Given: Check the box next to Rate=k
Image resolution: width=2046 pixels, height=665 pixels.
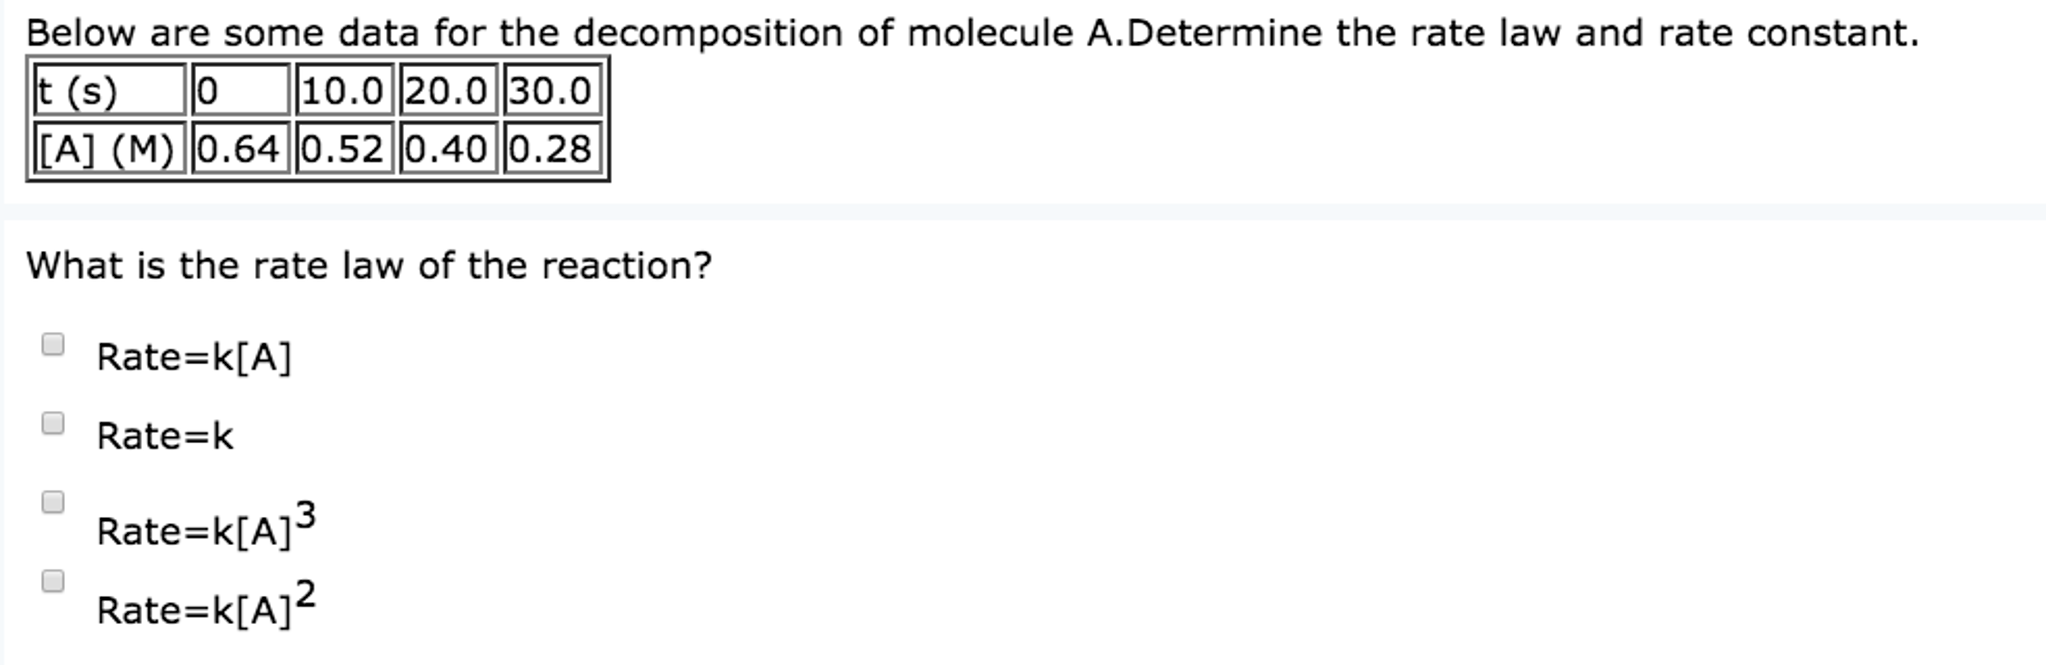Looking at the screenshot, I should 52,423.
